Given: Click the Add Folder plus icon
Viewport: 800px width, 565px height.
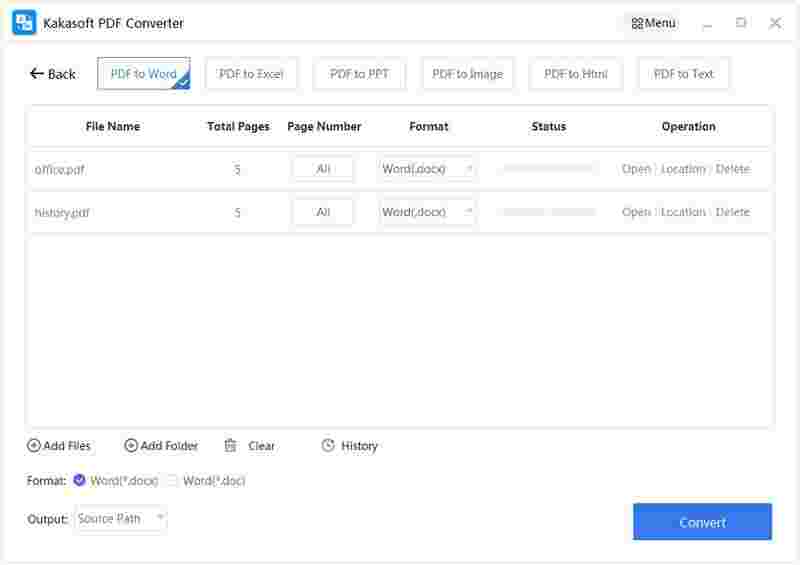Looking at the screenshot, I should 131,446.
